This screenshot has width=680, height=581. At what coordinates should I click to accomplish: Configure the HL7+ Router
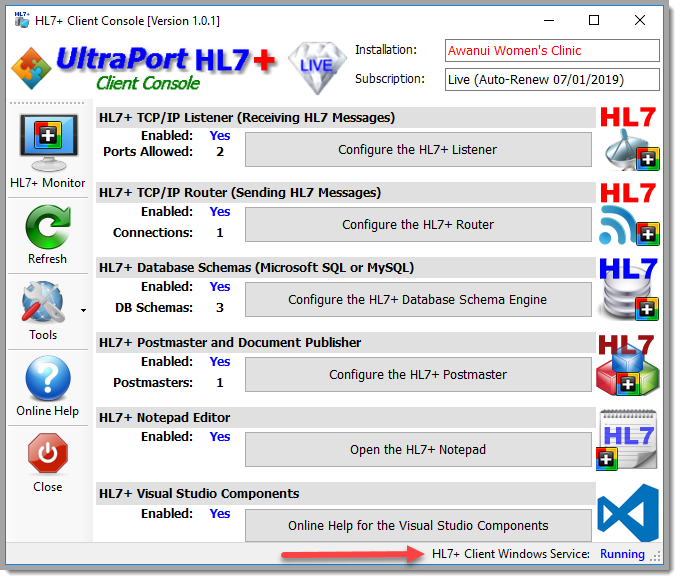[x=418, y=225]
